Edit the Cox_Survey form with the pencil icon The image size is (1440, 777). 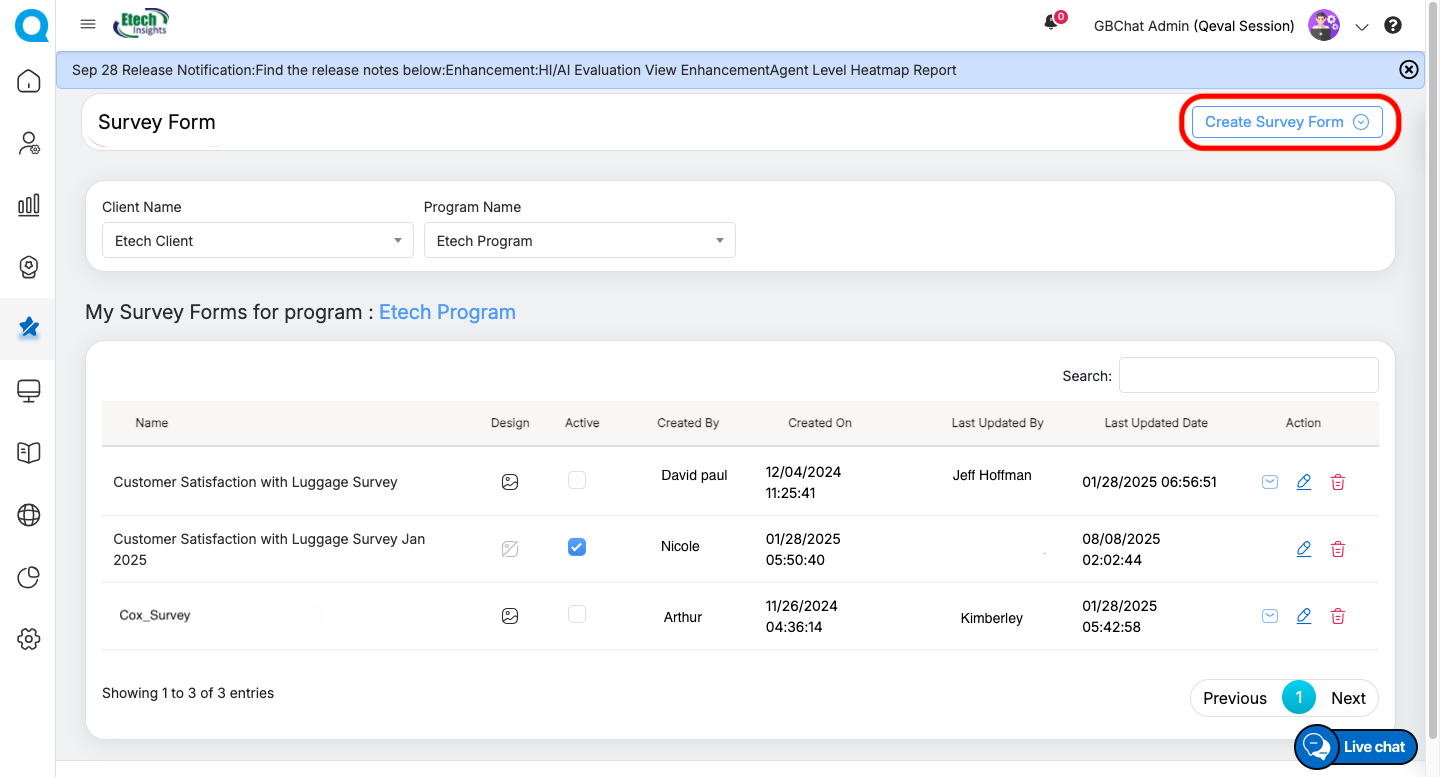click(x=1303, y=616)
